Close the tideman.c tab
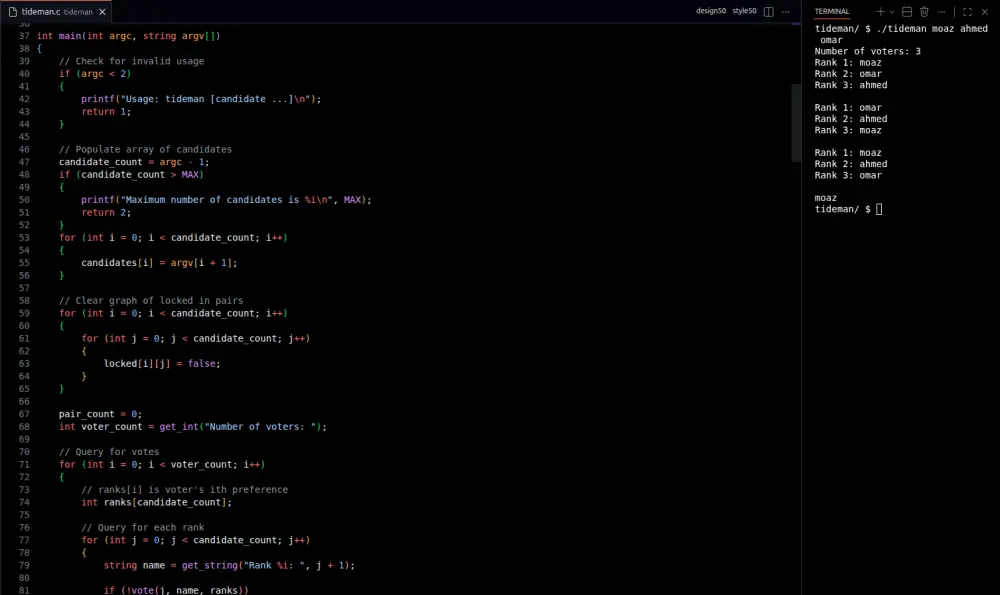1000x595 pixels. tap(102, 11)
